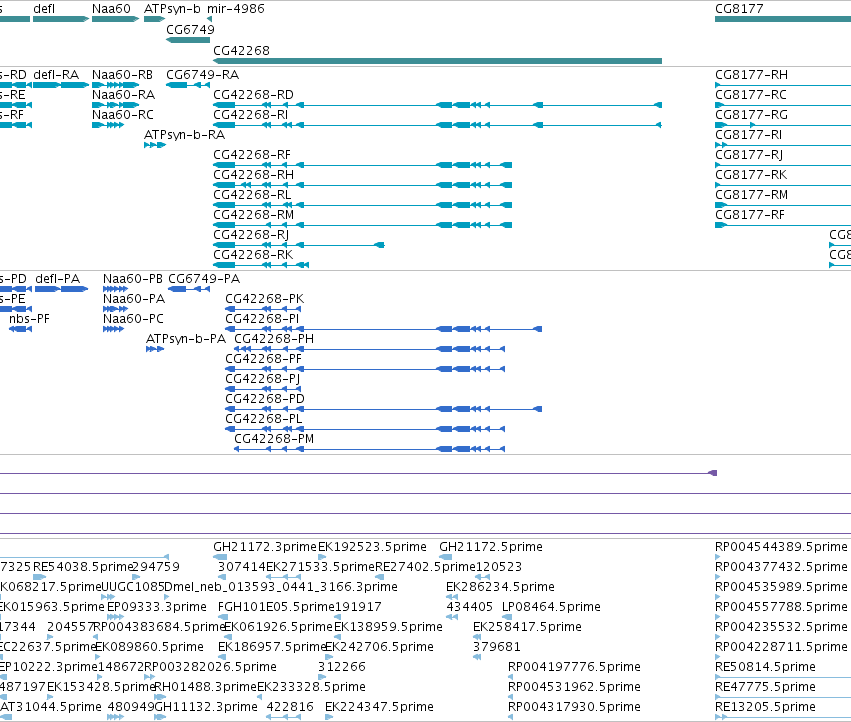Click the mir-4986 gene label
The width and height of the screenshot is (851, 722).
236,9
